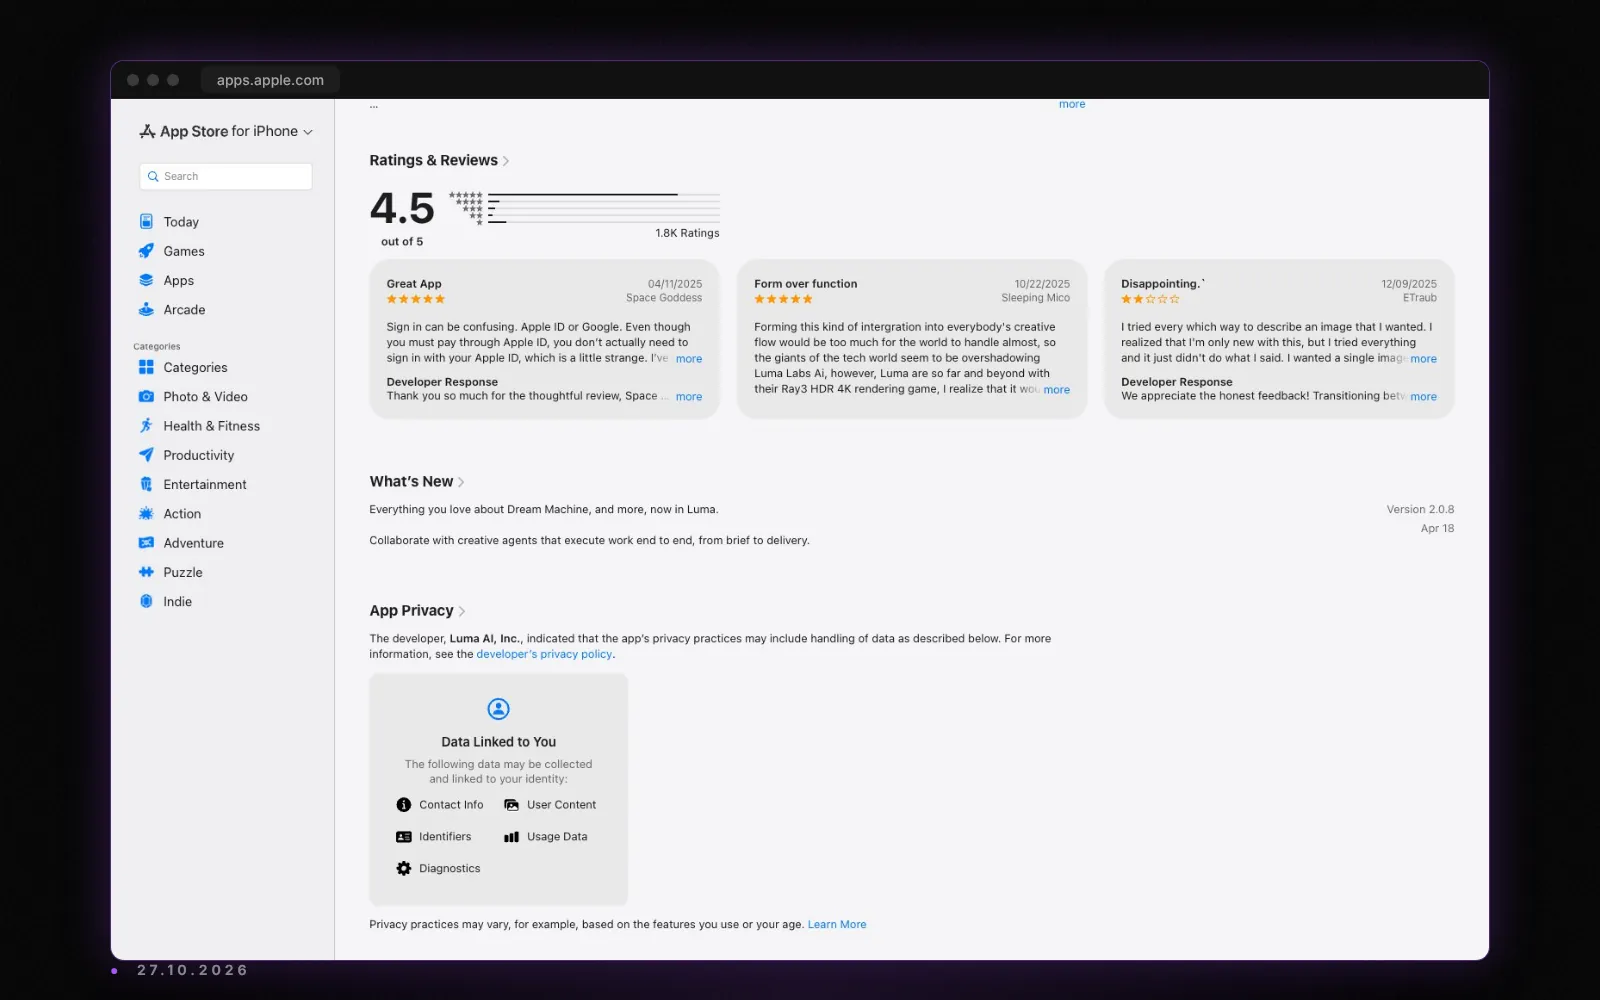Click the Indie category icon
Screen dimensions: 1600x1000
pos(146,601)
